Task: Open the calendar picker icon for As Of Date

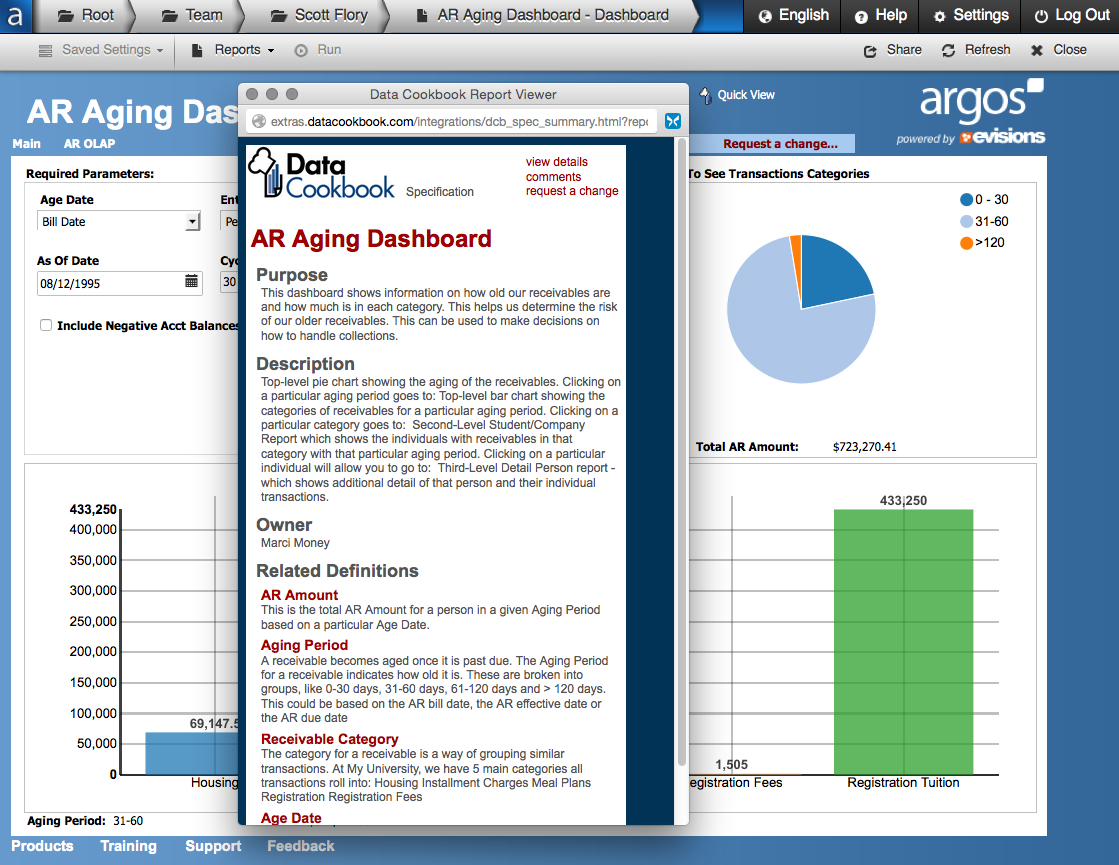Action: (191, 282)
